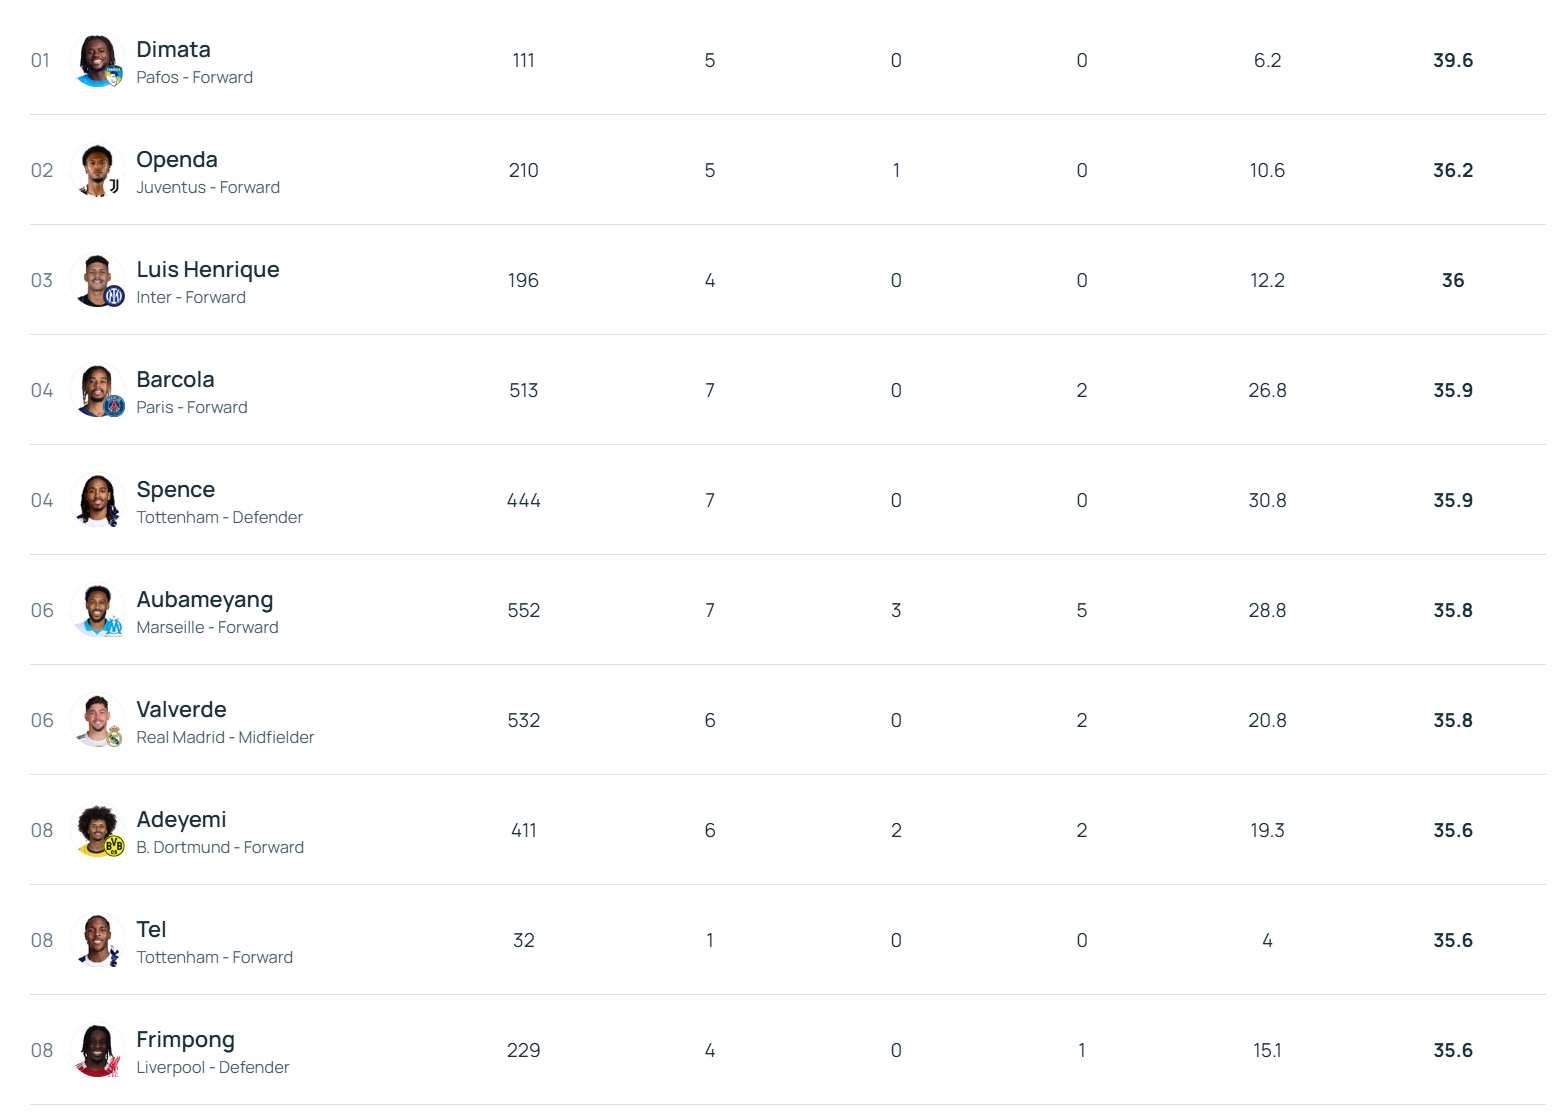Screen dimensions: 1559x1112
Task: Open Valverde's player profile
Action: [181, 710]
